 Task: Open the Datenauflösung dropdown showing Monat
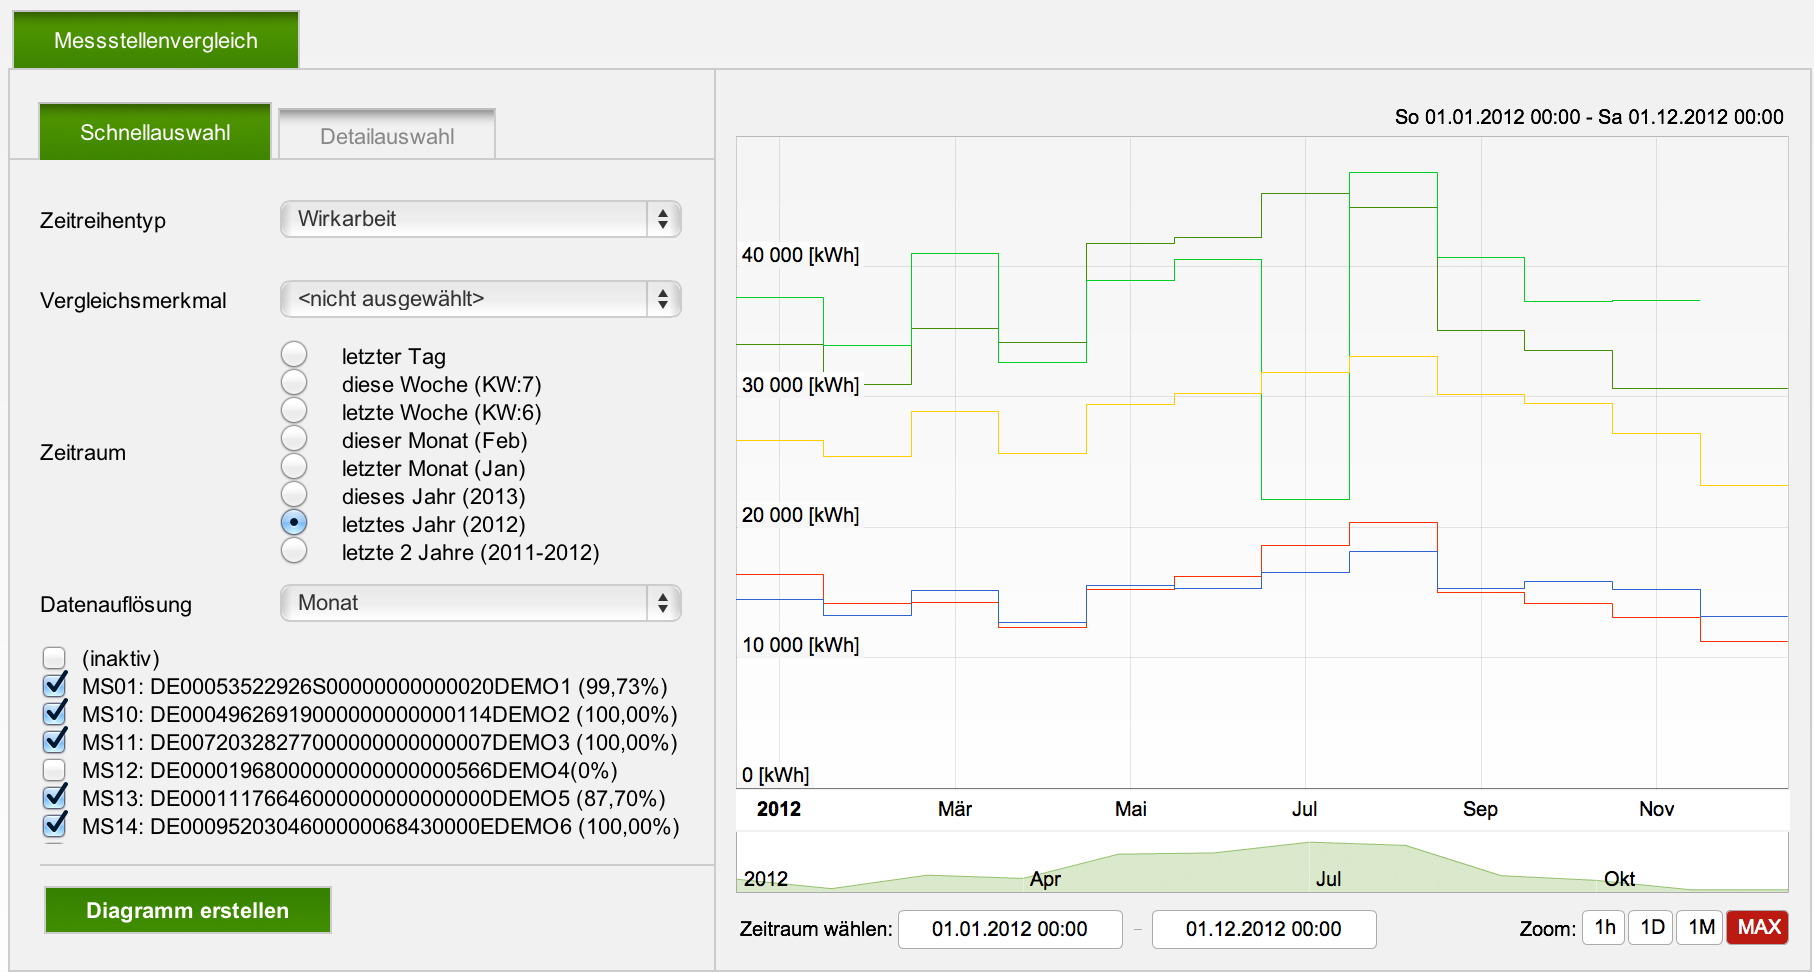pos(480,603)
